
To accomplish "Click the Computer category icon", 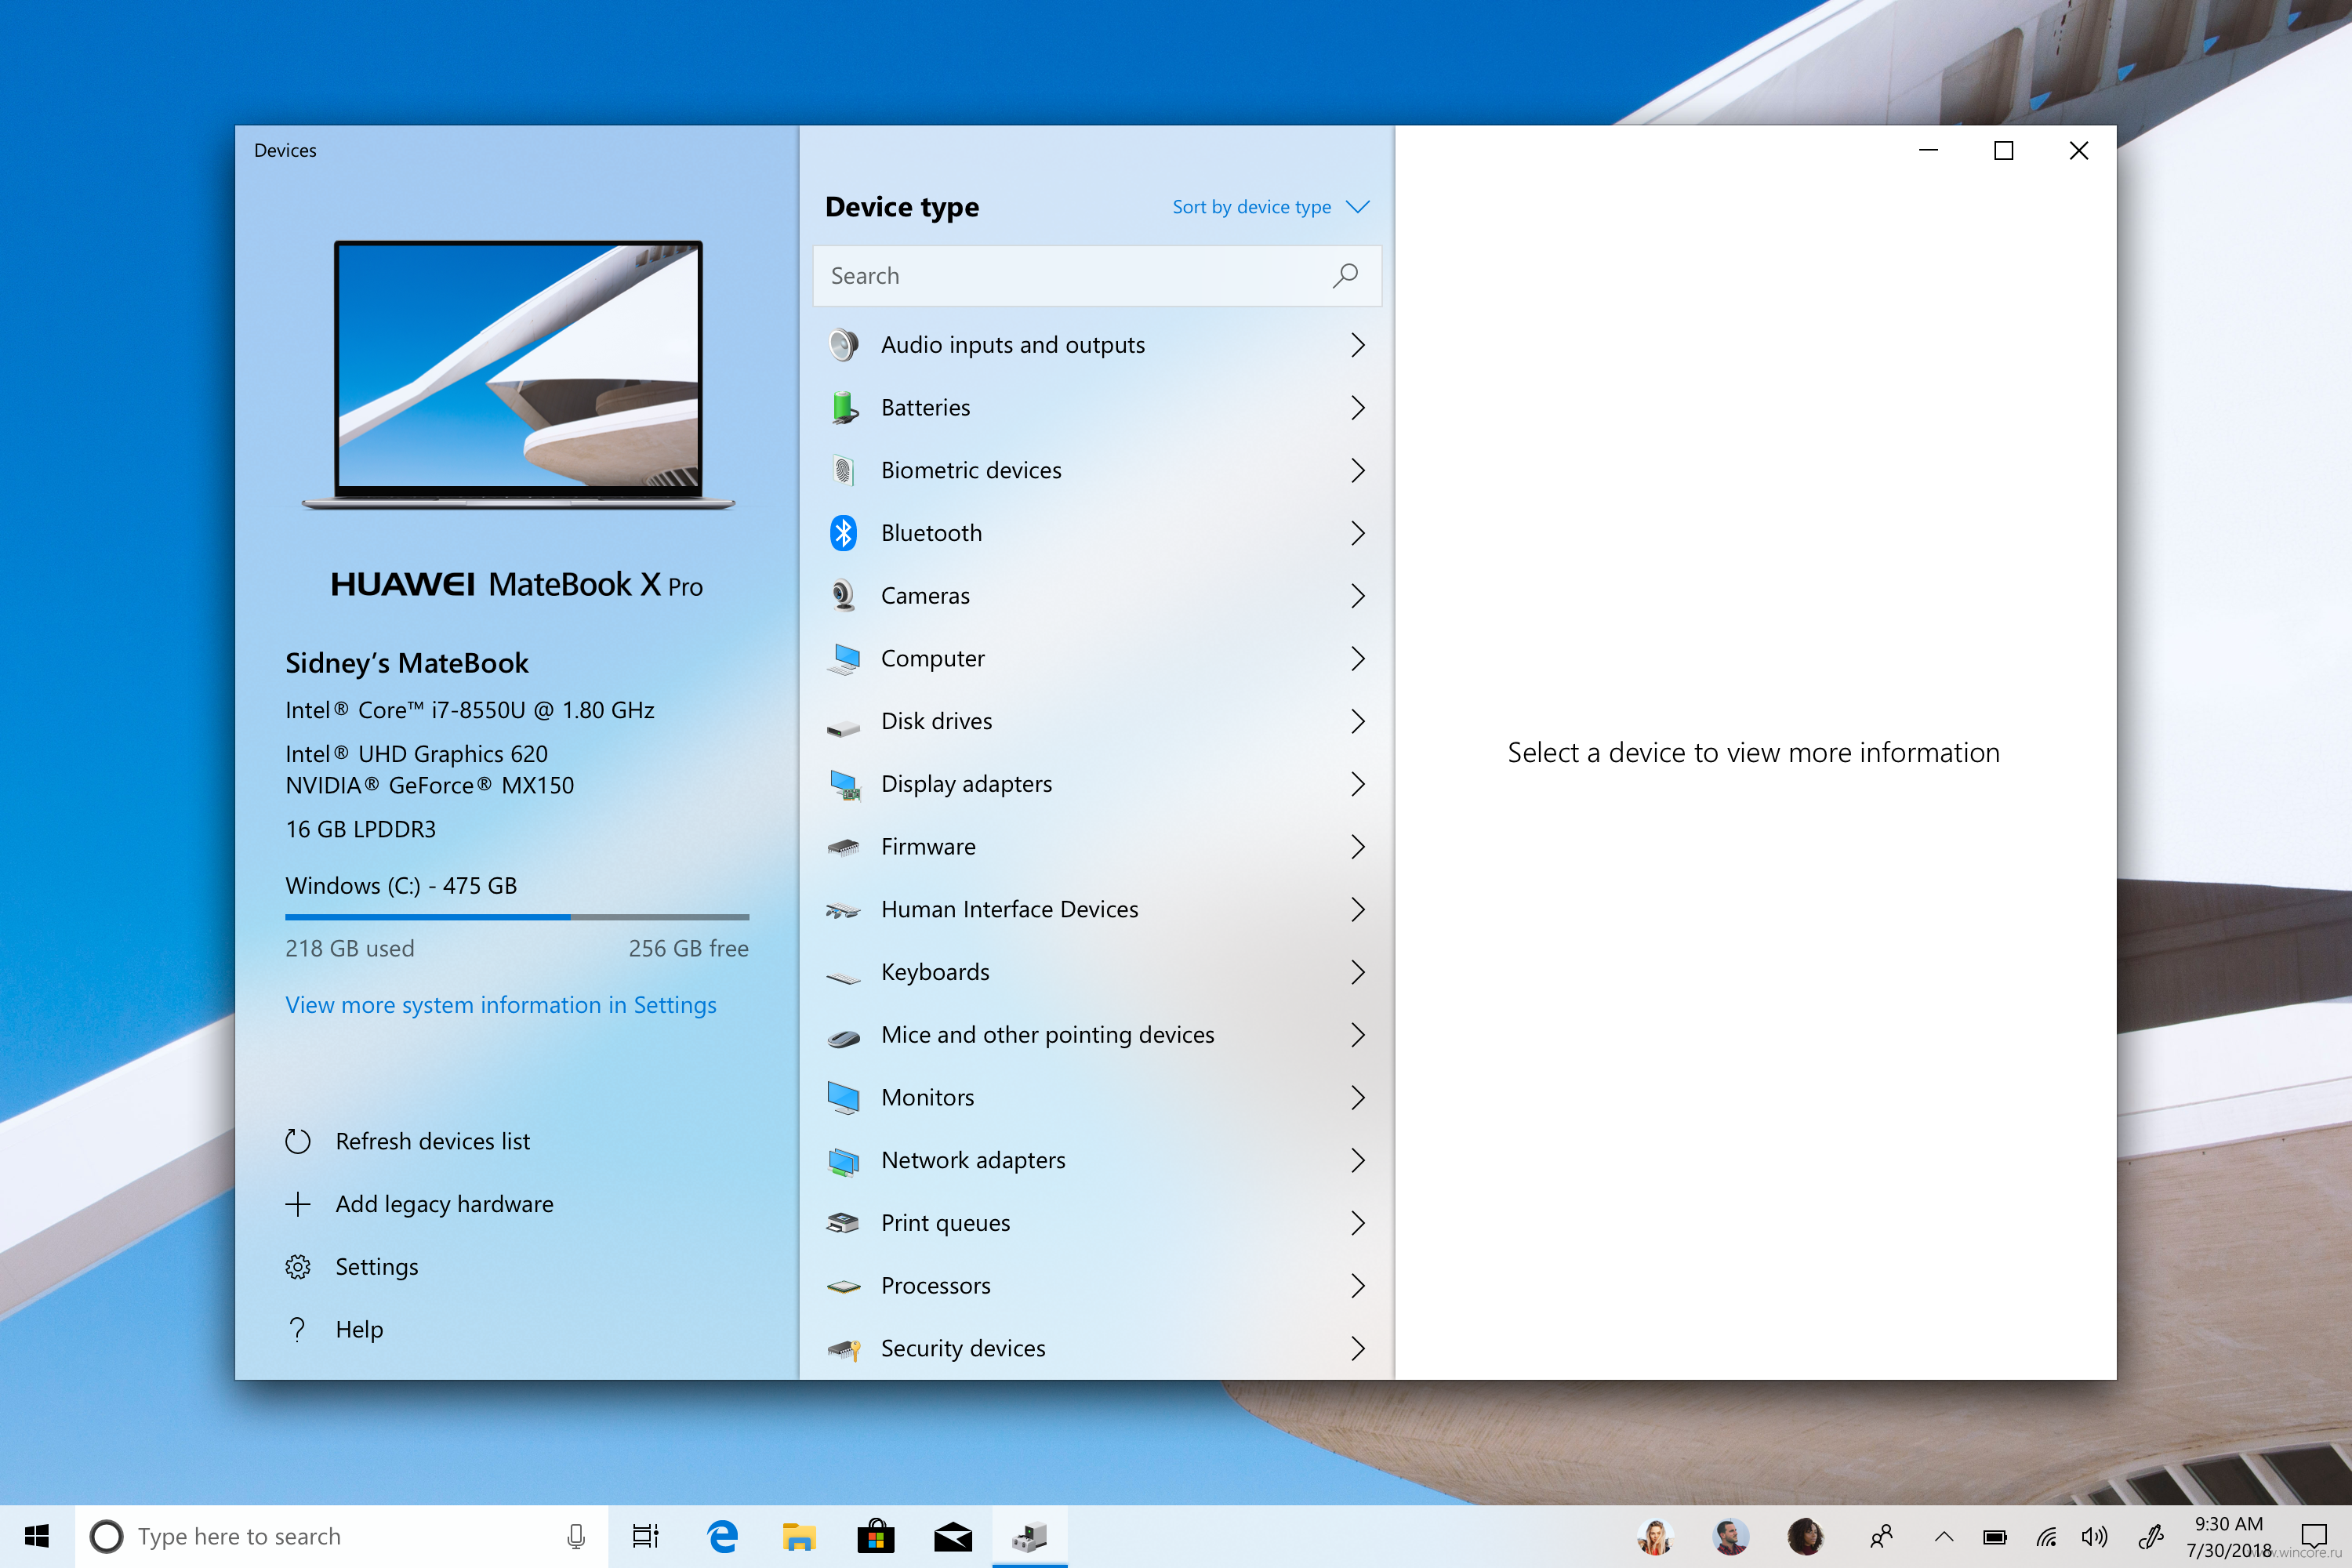I will [843, 659].
